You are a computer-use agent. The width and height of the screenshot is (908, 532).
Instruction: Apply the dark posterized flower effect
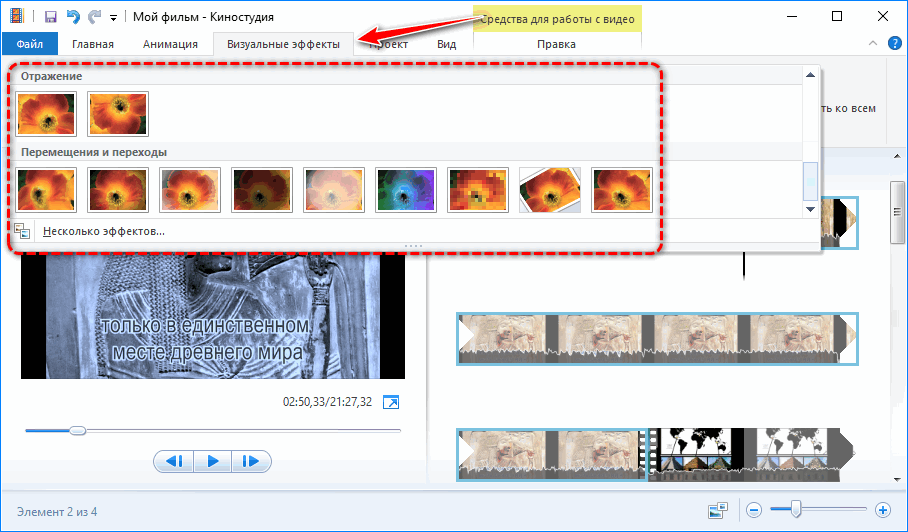click(x=262, y=190)
